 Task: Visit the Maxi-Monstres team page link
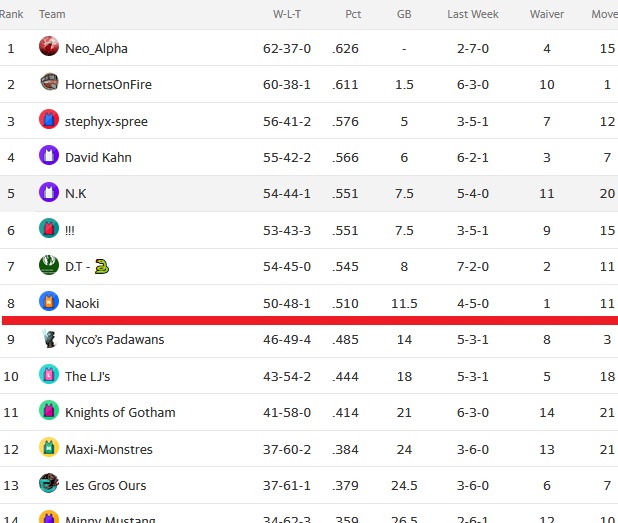point(109,449)
